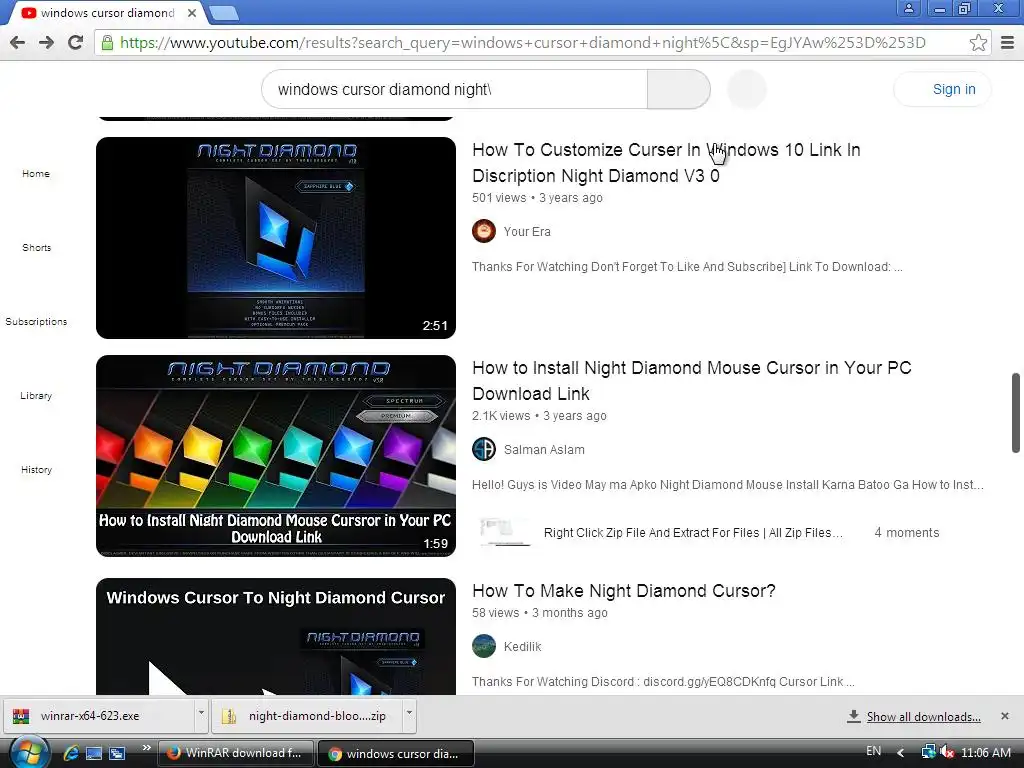The image size is (1024, 768).
Task: Open the 'Right Click Zip File And Extract' moment
Action: (x=693, y=533)
